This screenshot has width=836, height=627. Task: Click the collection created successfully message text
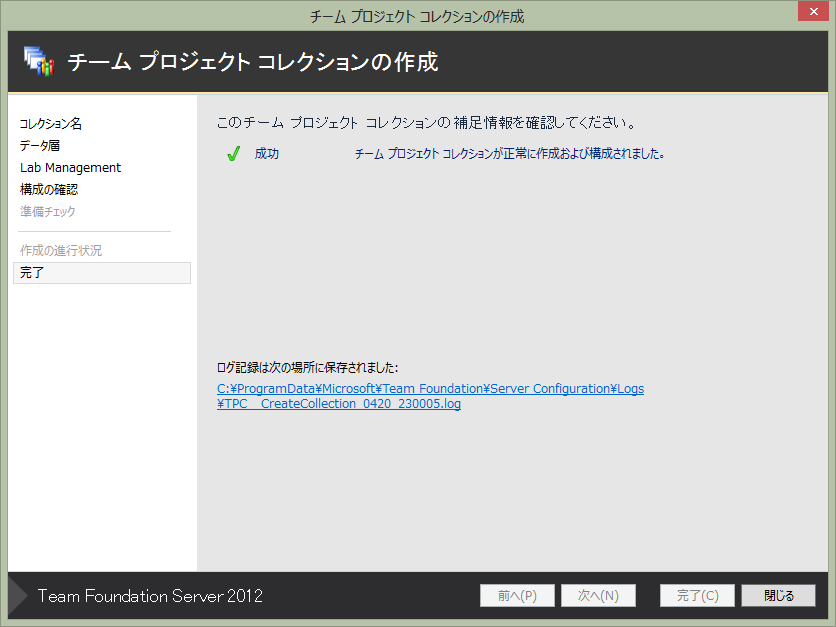point(510,154)
